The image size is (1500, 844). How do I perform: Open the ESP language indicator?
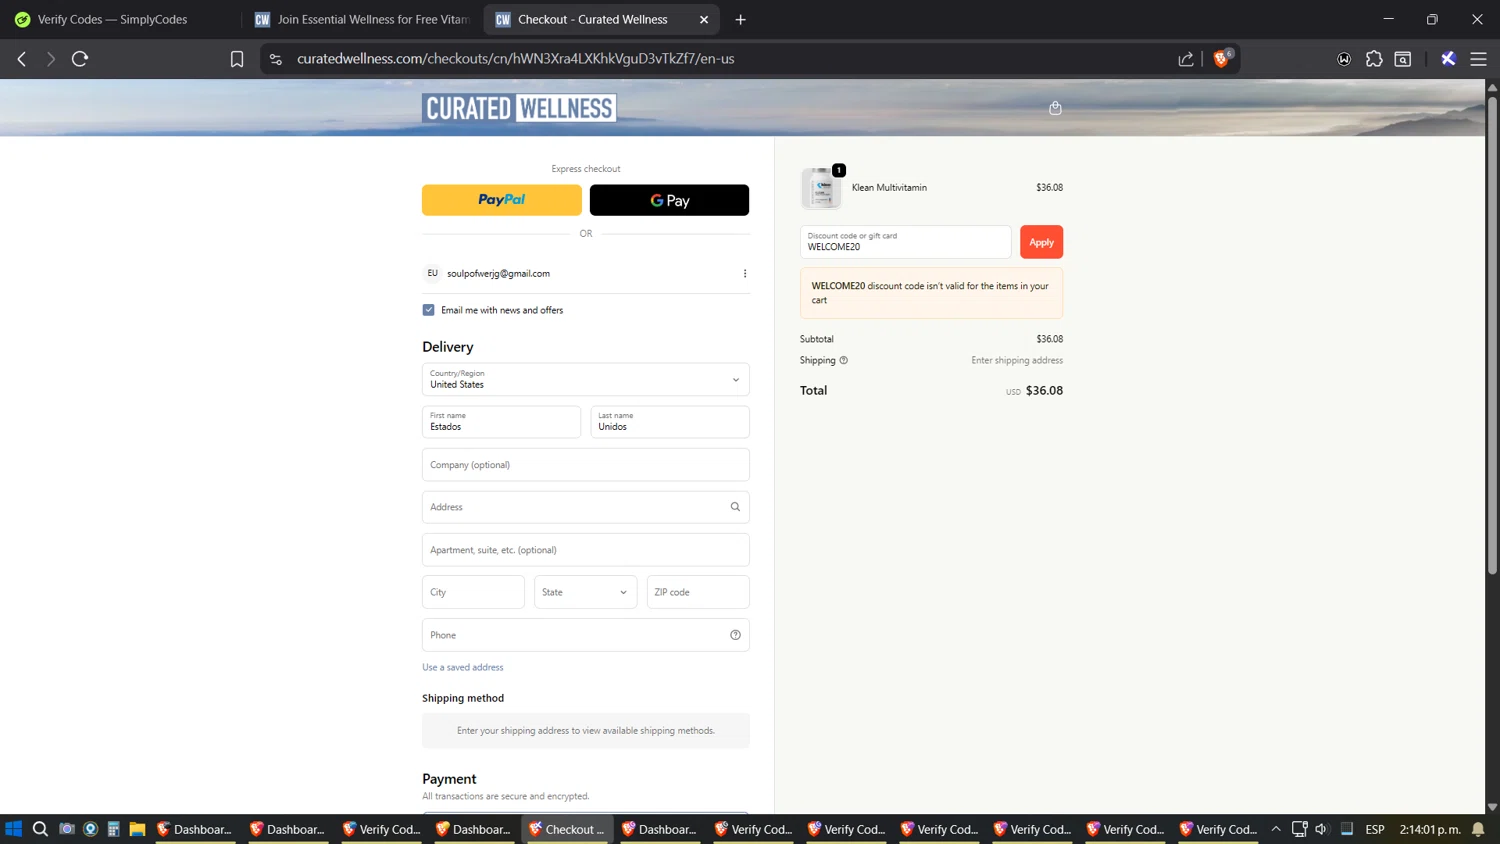tap(1375, 829)
